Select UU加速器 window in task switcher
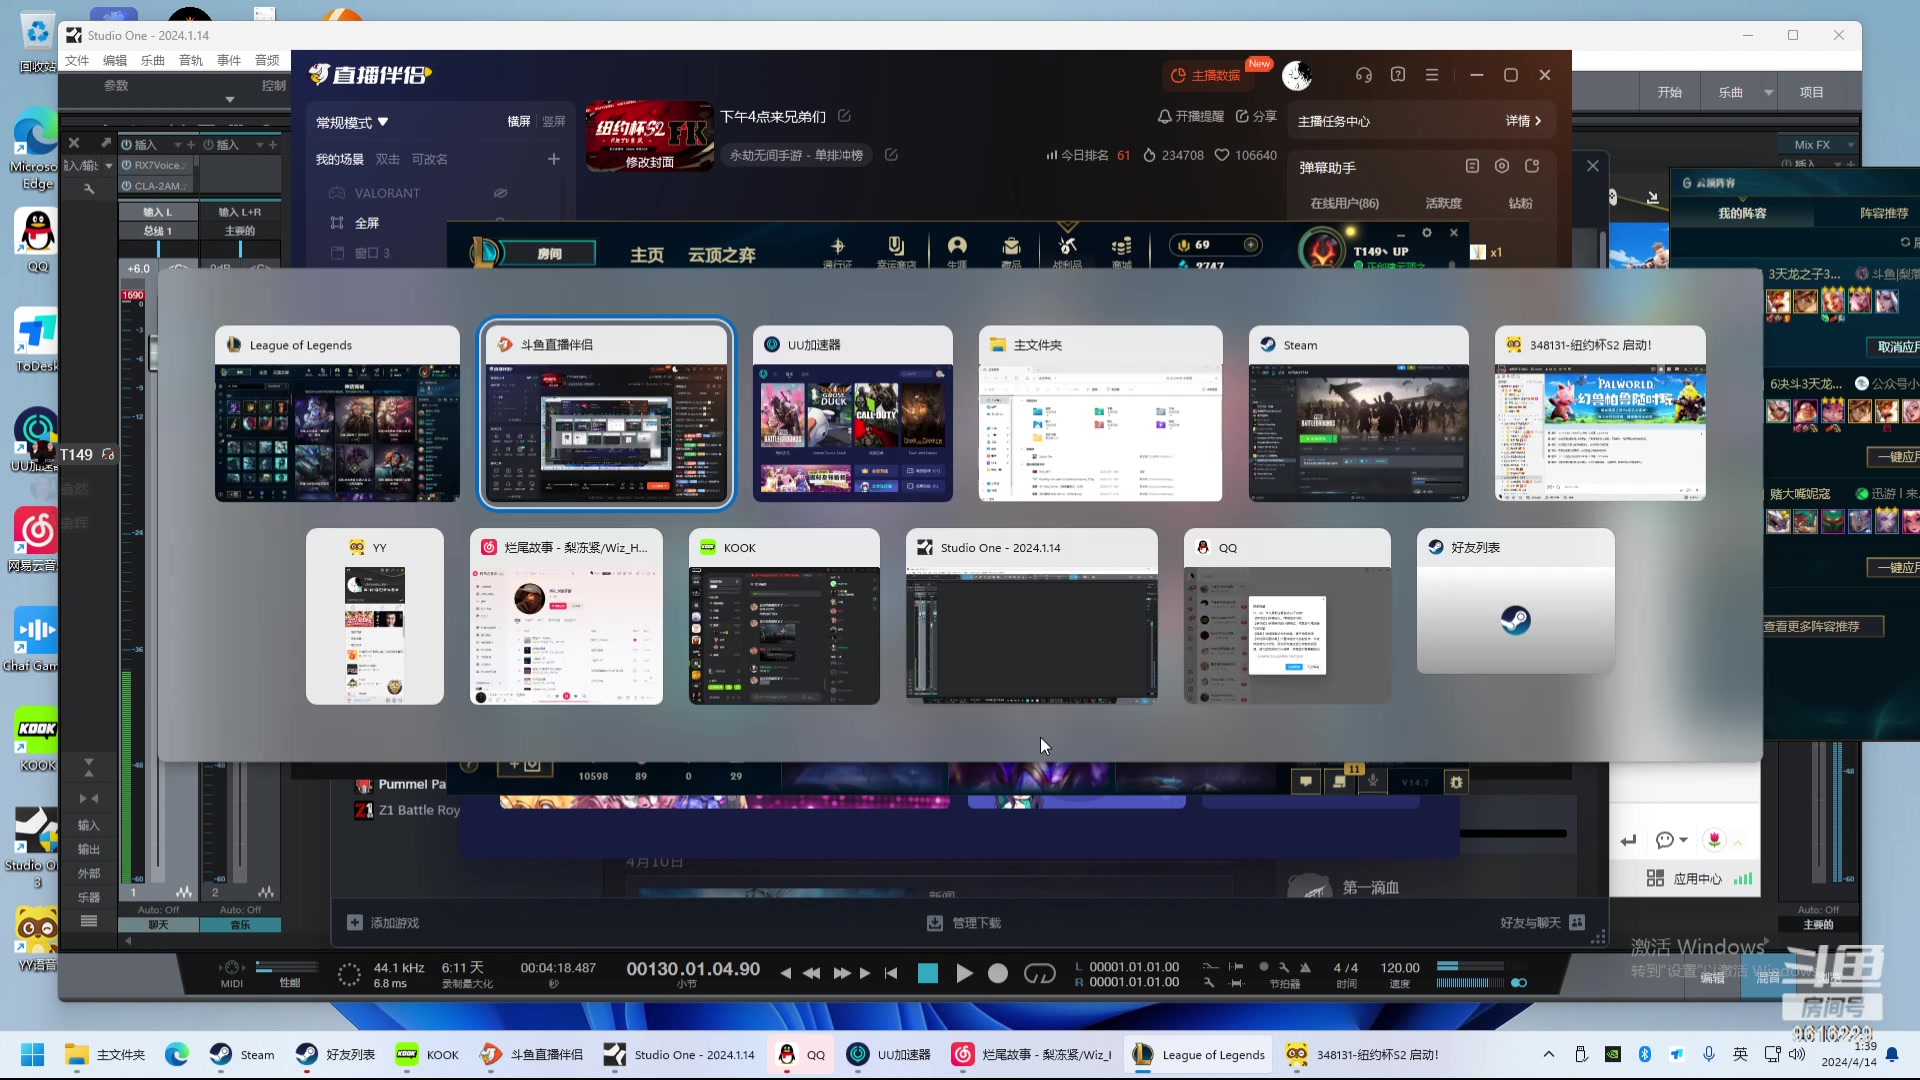 [x=852, y=414]
